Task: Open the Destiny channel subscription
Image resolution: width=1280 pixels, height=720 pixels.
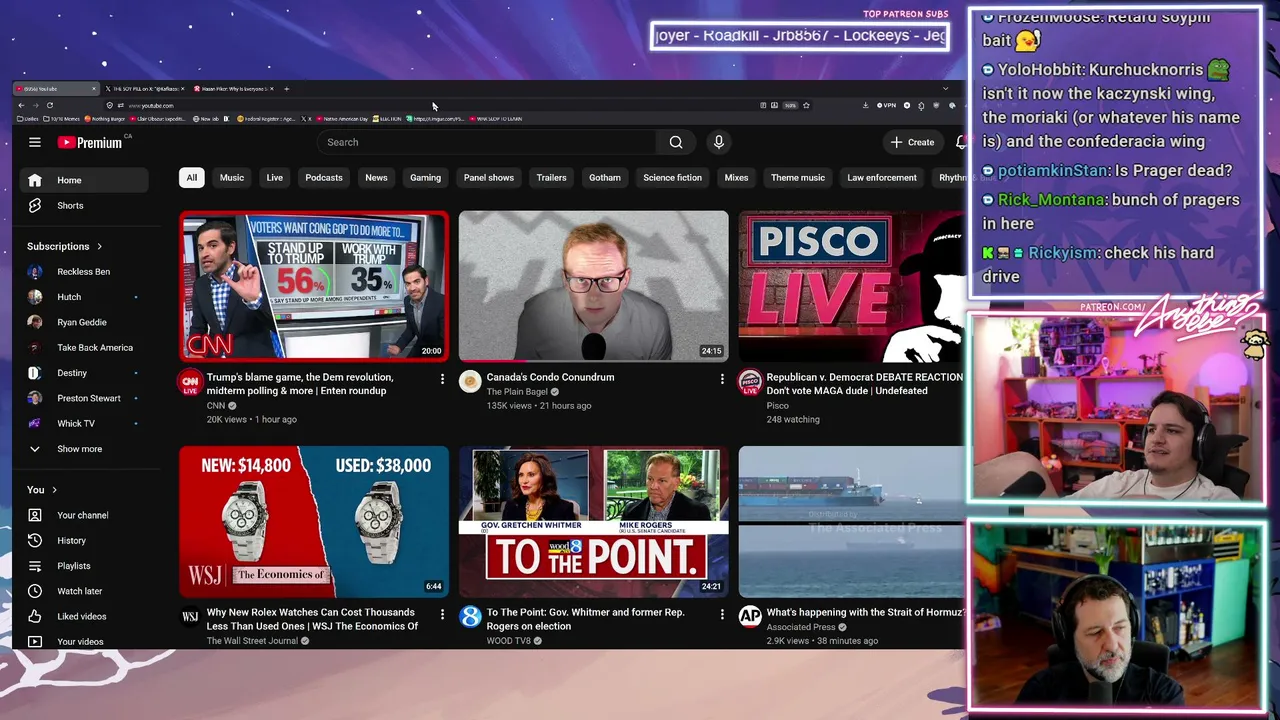Action: tap(84, 373)
